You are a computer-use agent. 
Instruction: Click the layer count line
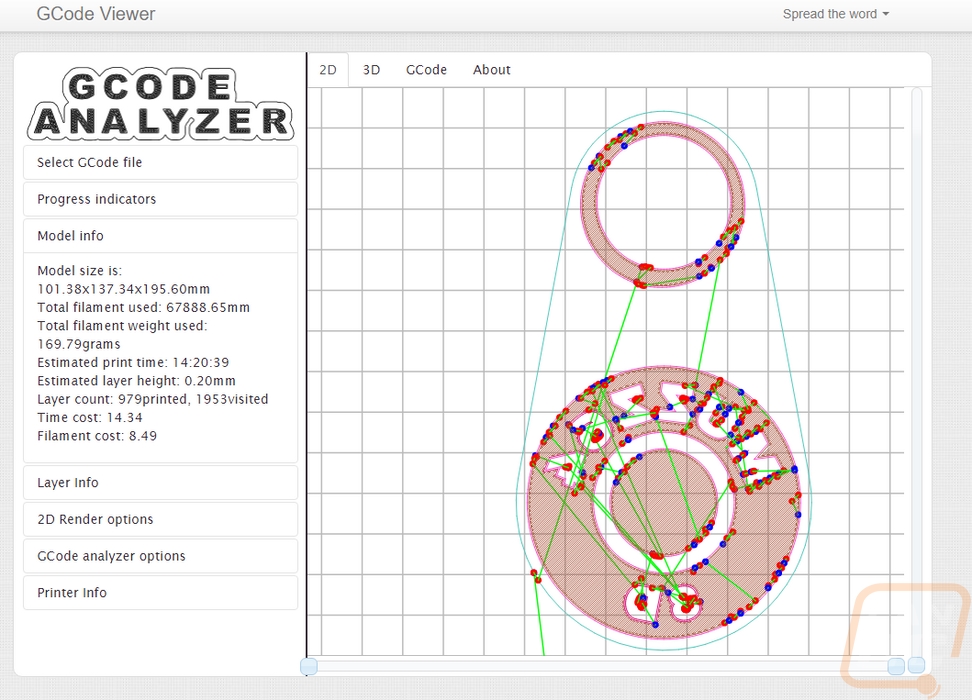coord(152,399)
